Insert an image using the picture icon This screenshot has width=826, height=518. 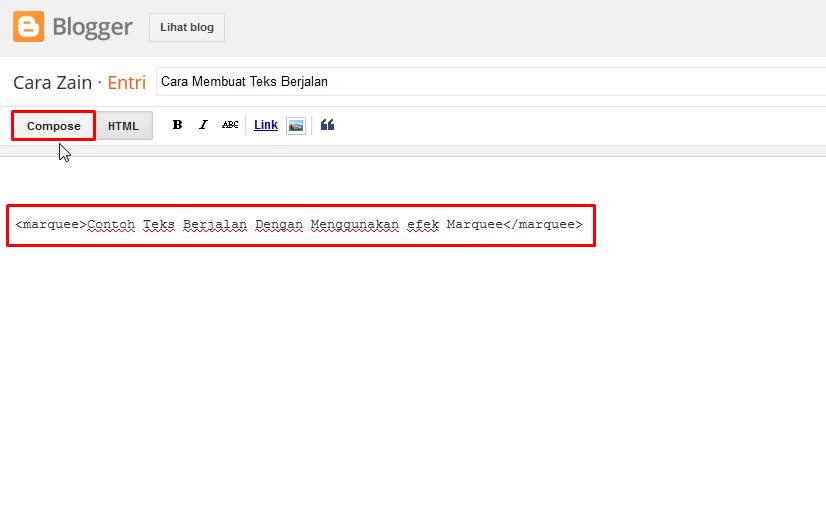296,126
